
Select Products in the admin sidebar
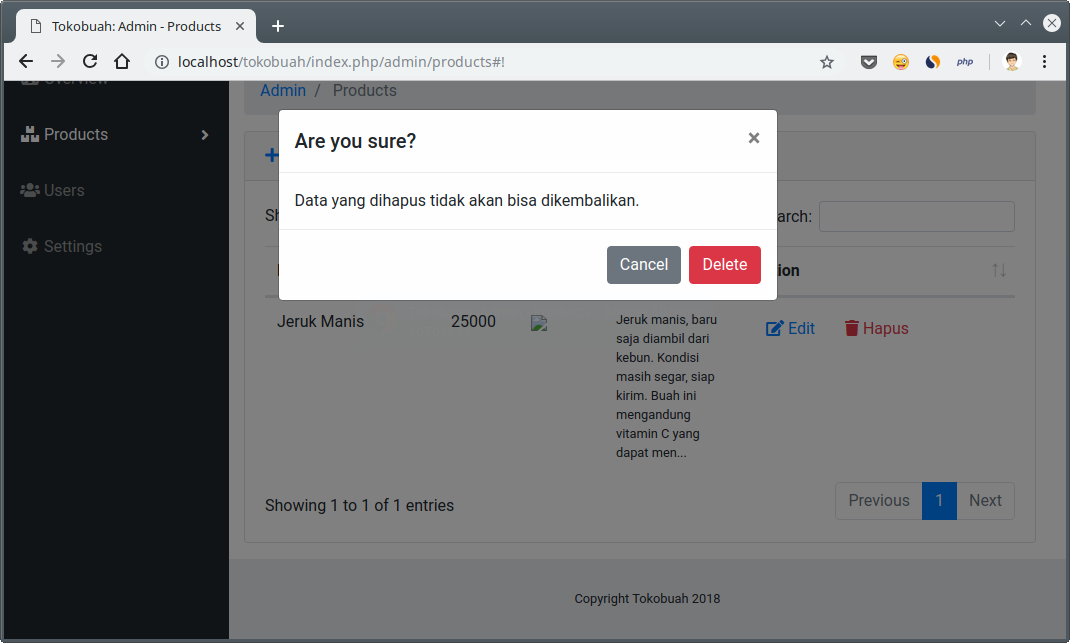75,133
